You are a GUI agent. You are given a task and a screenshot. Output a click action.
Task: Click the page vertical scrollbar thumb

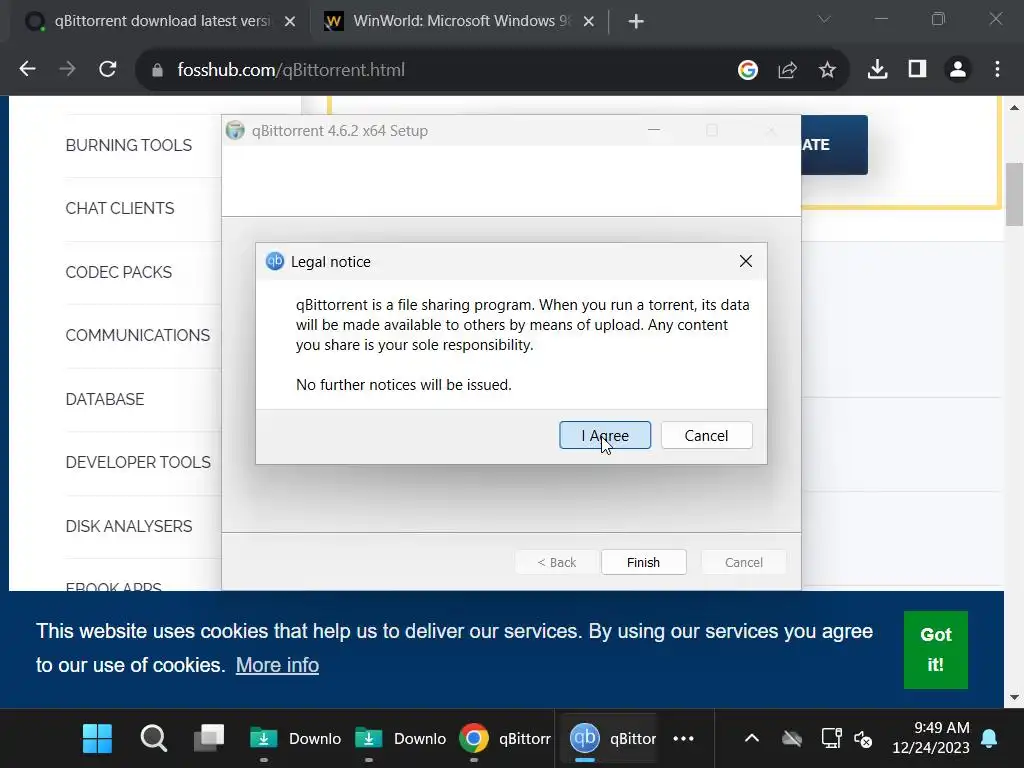[x=1014, y=195]
